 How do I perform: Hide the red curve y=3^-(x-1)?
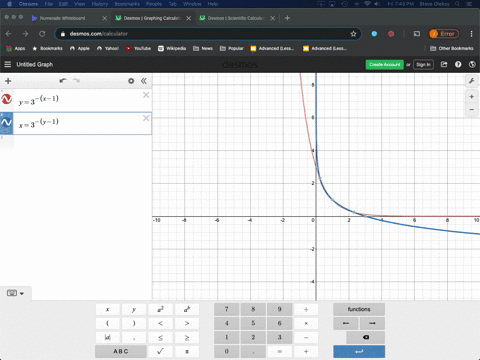pos(7,99)
